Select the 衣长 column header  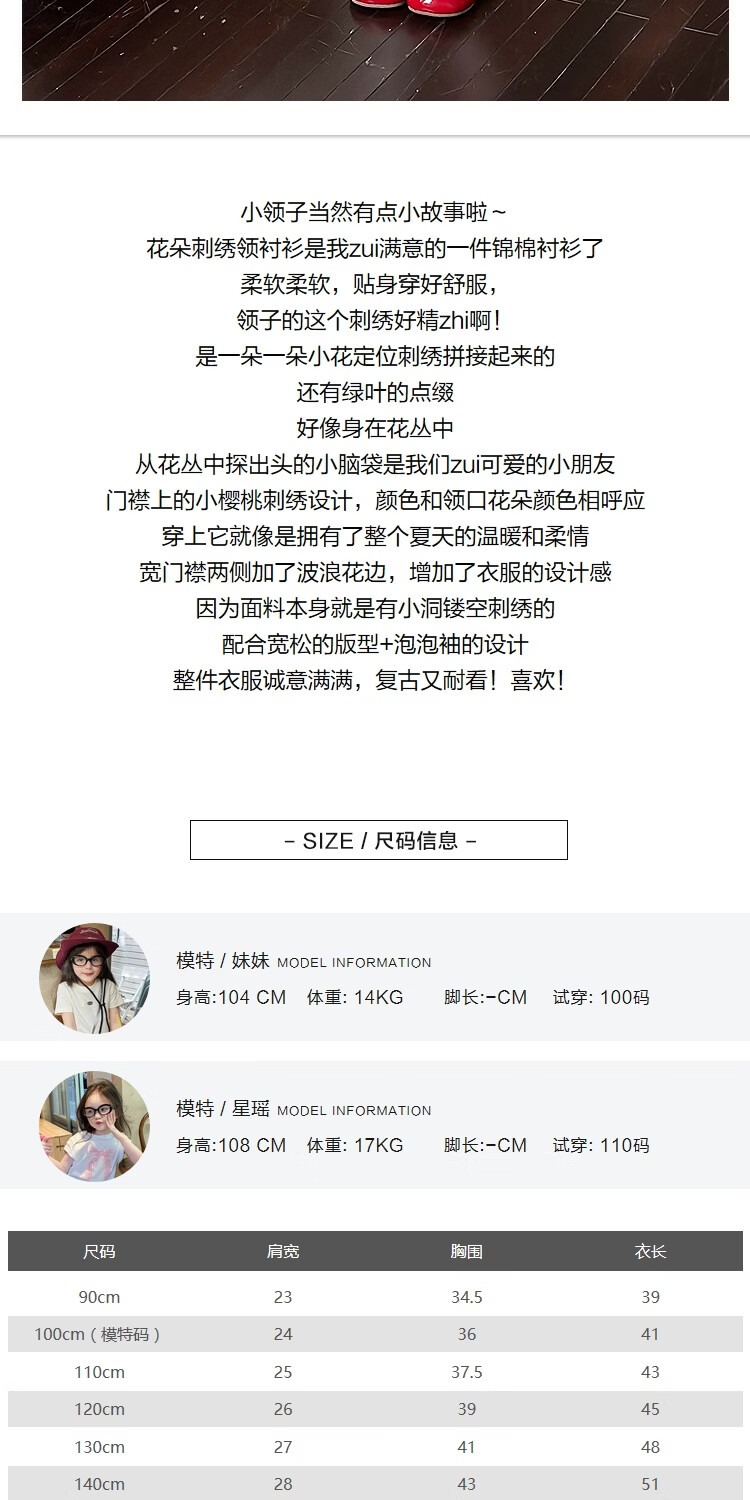650,1251
